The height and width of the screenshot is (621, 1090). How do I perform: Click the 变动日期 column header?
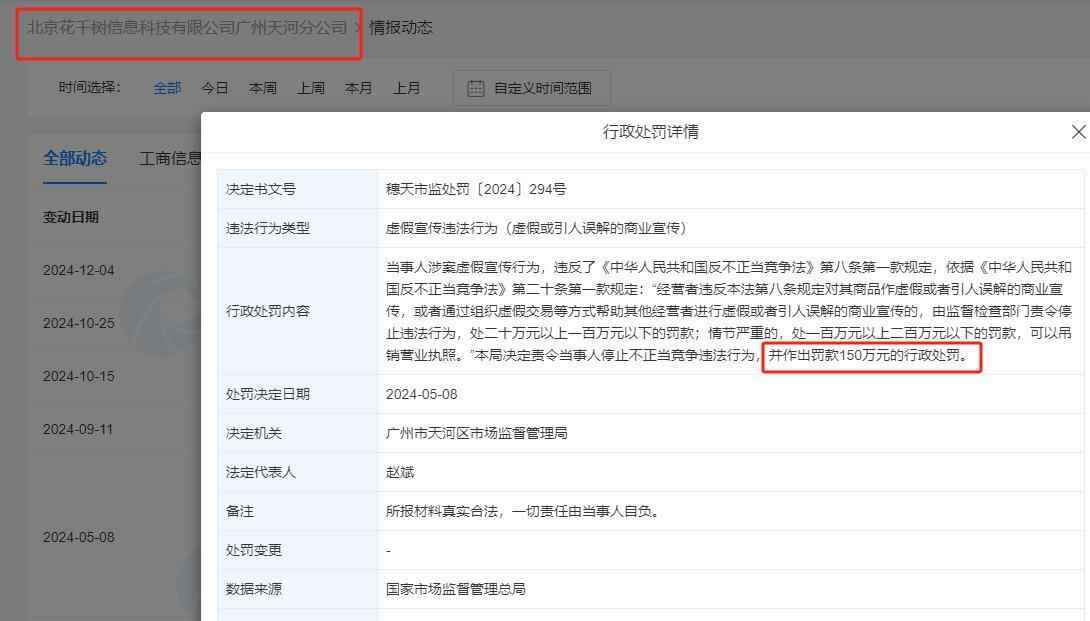(71, 217)
